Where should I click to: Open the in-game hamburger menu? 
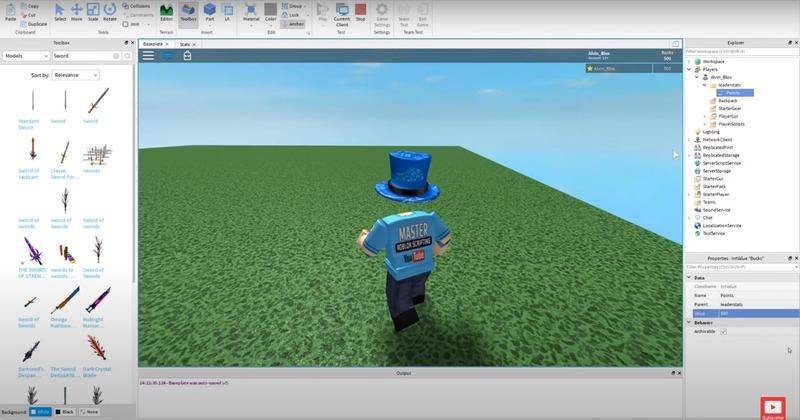tap(148, 56)
